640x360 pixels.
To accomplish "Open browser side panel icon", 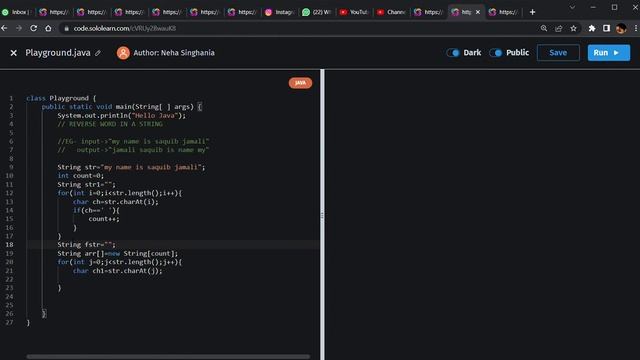I will 607,28.
